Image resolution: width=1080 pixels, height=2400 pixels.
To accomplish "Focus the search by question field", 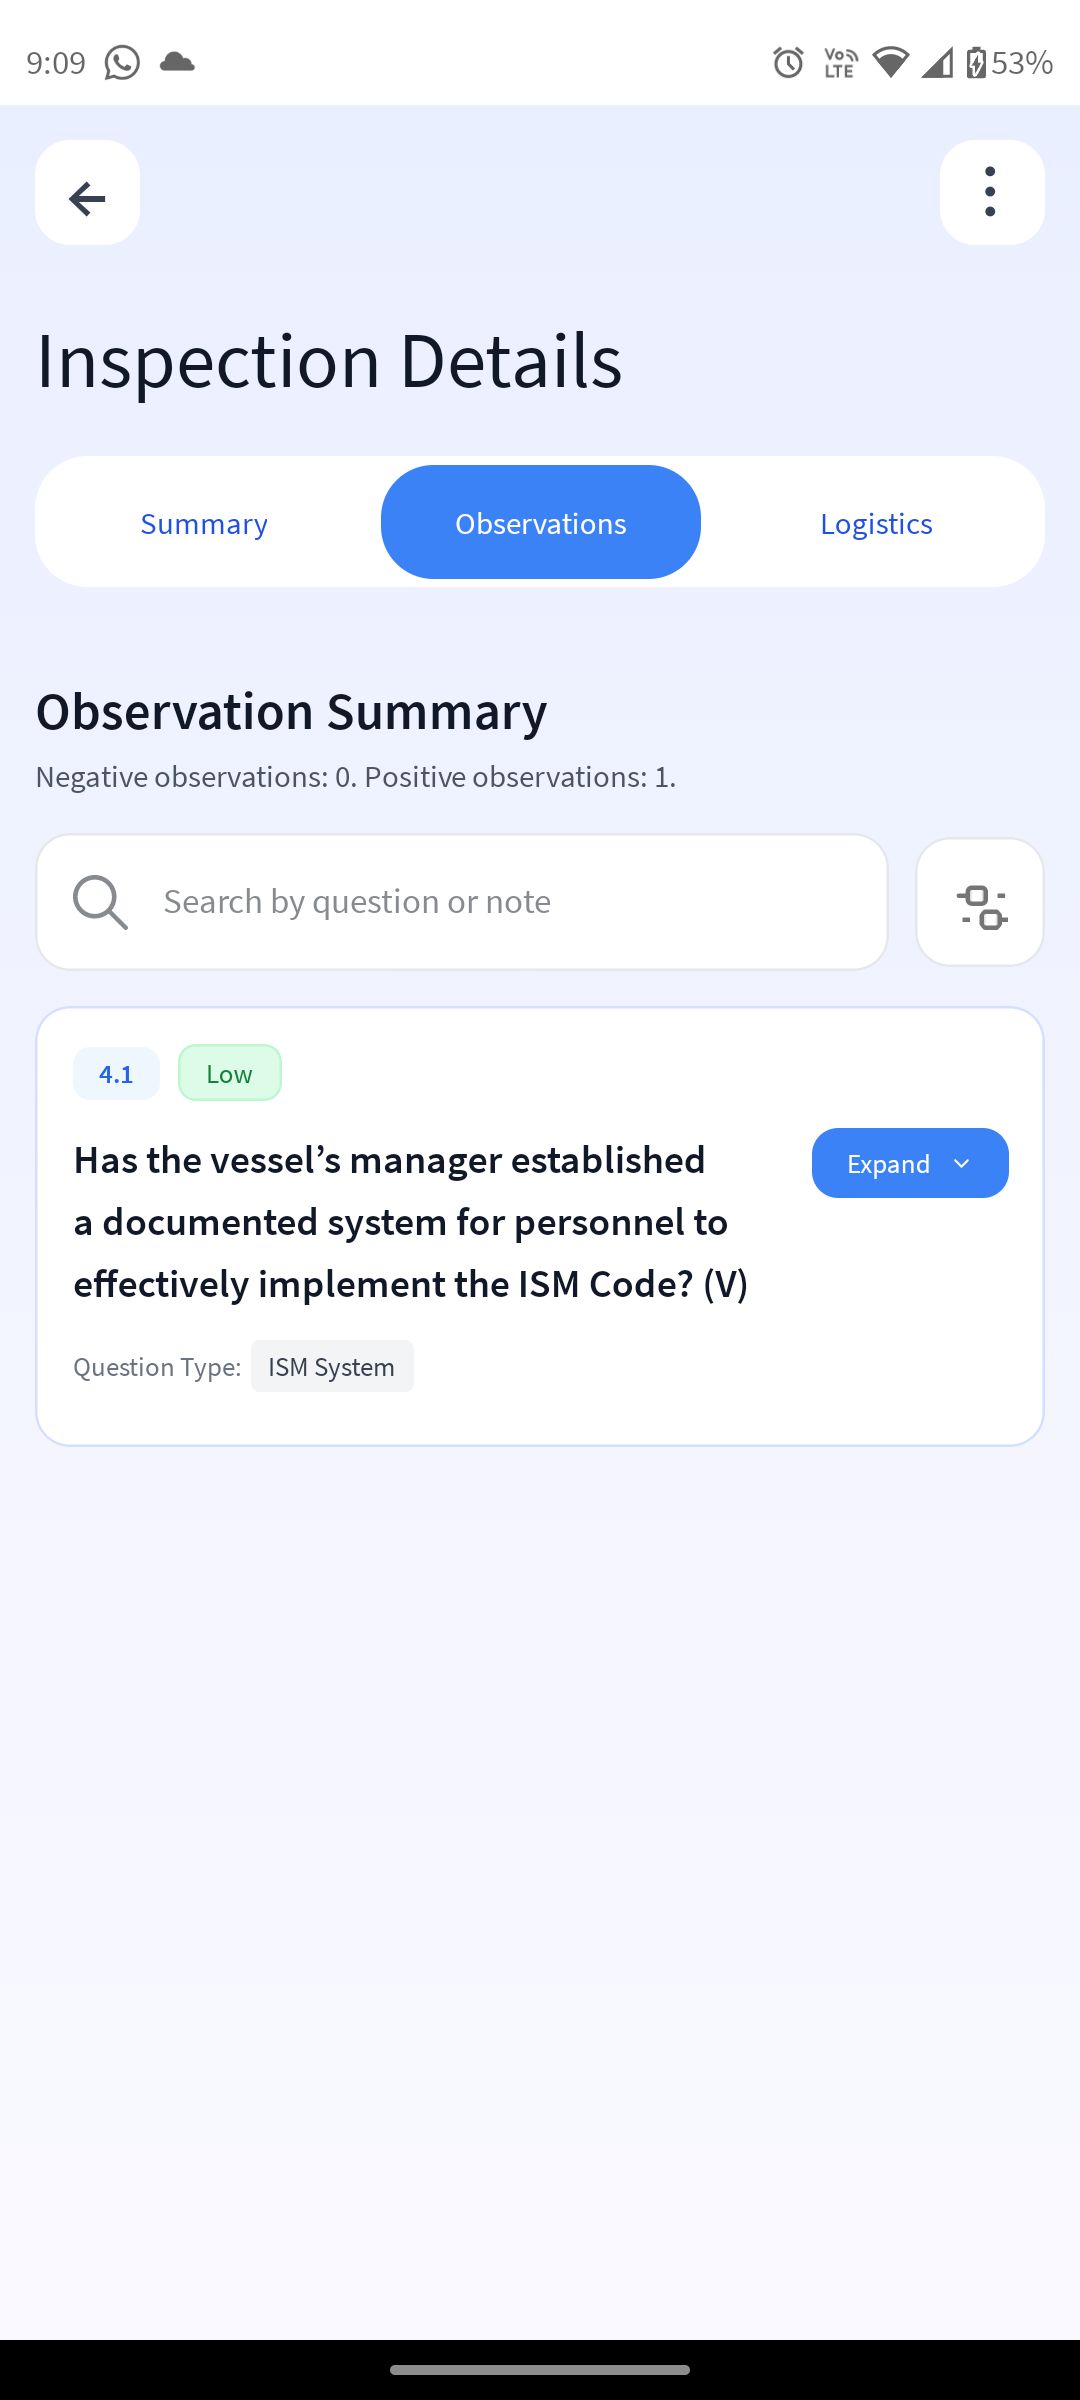I will pyautogui.click(x=500, y=902).
